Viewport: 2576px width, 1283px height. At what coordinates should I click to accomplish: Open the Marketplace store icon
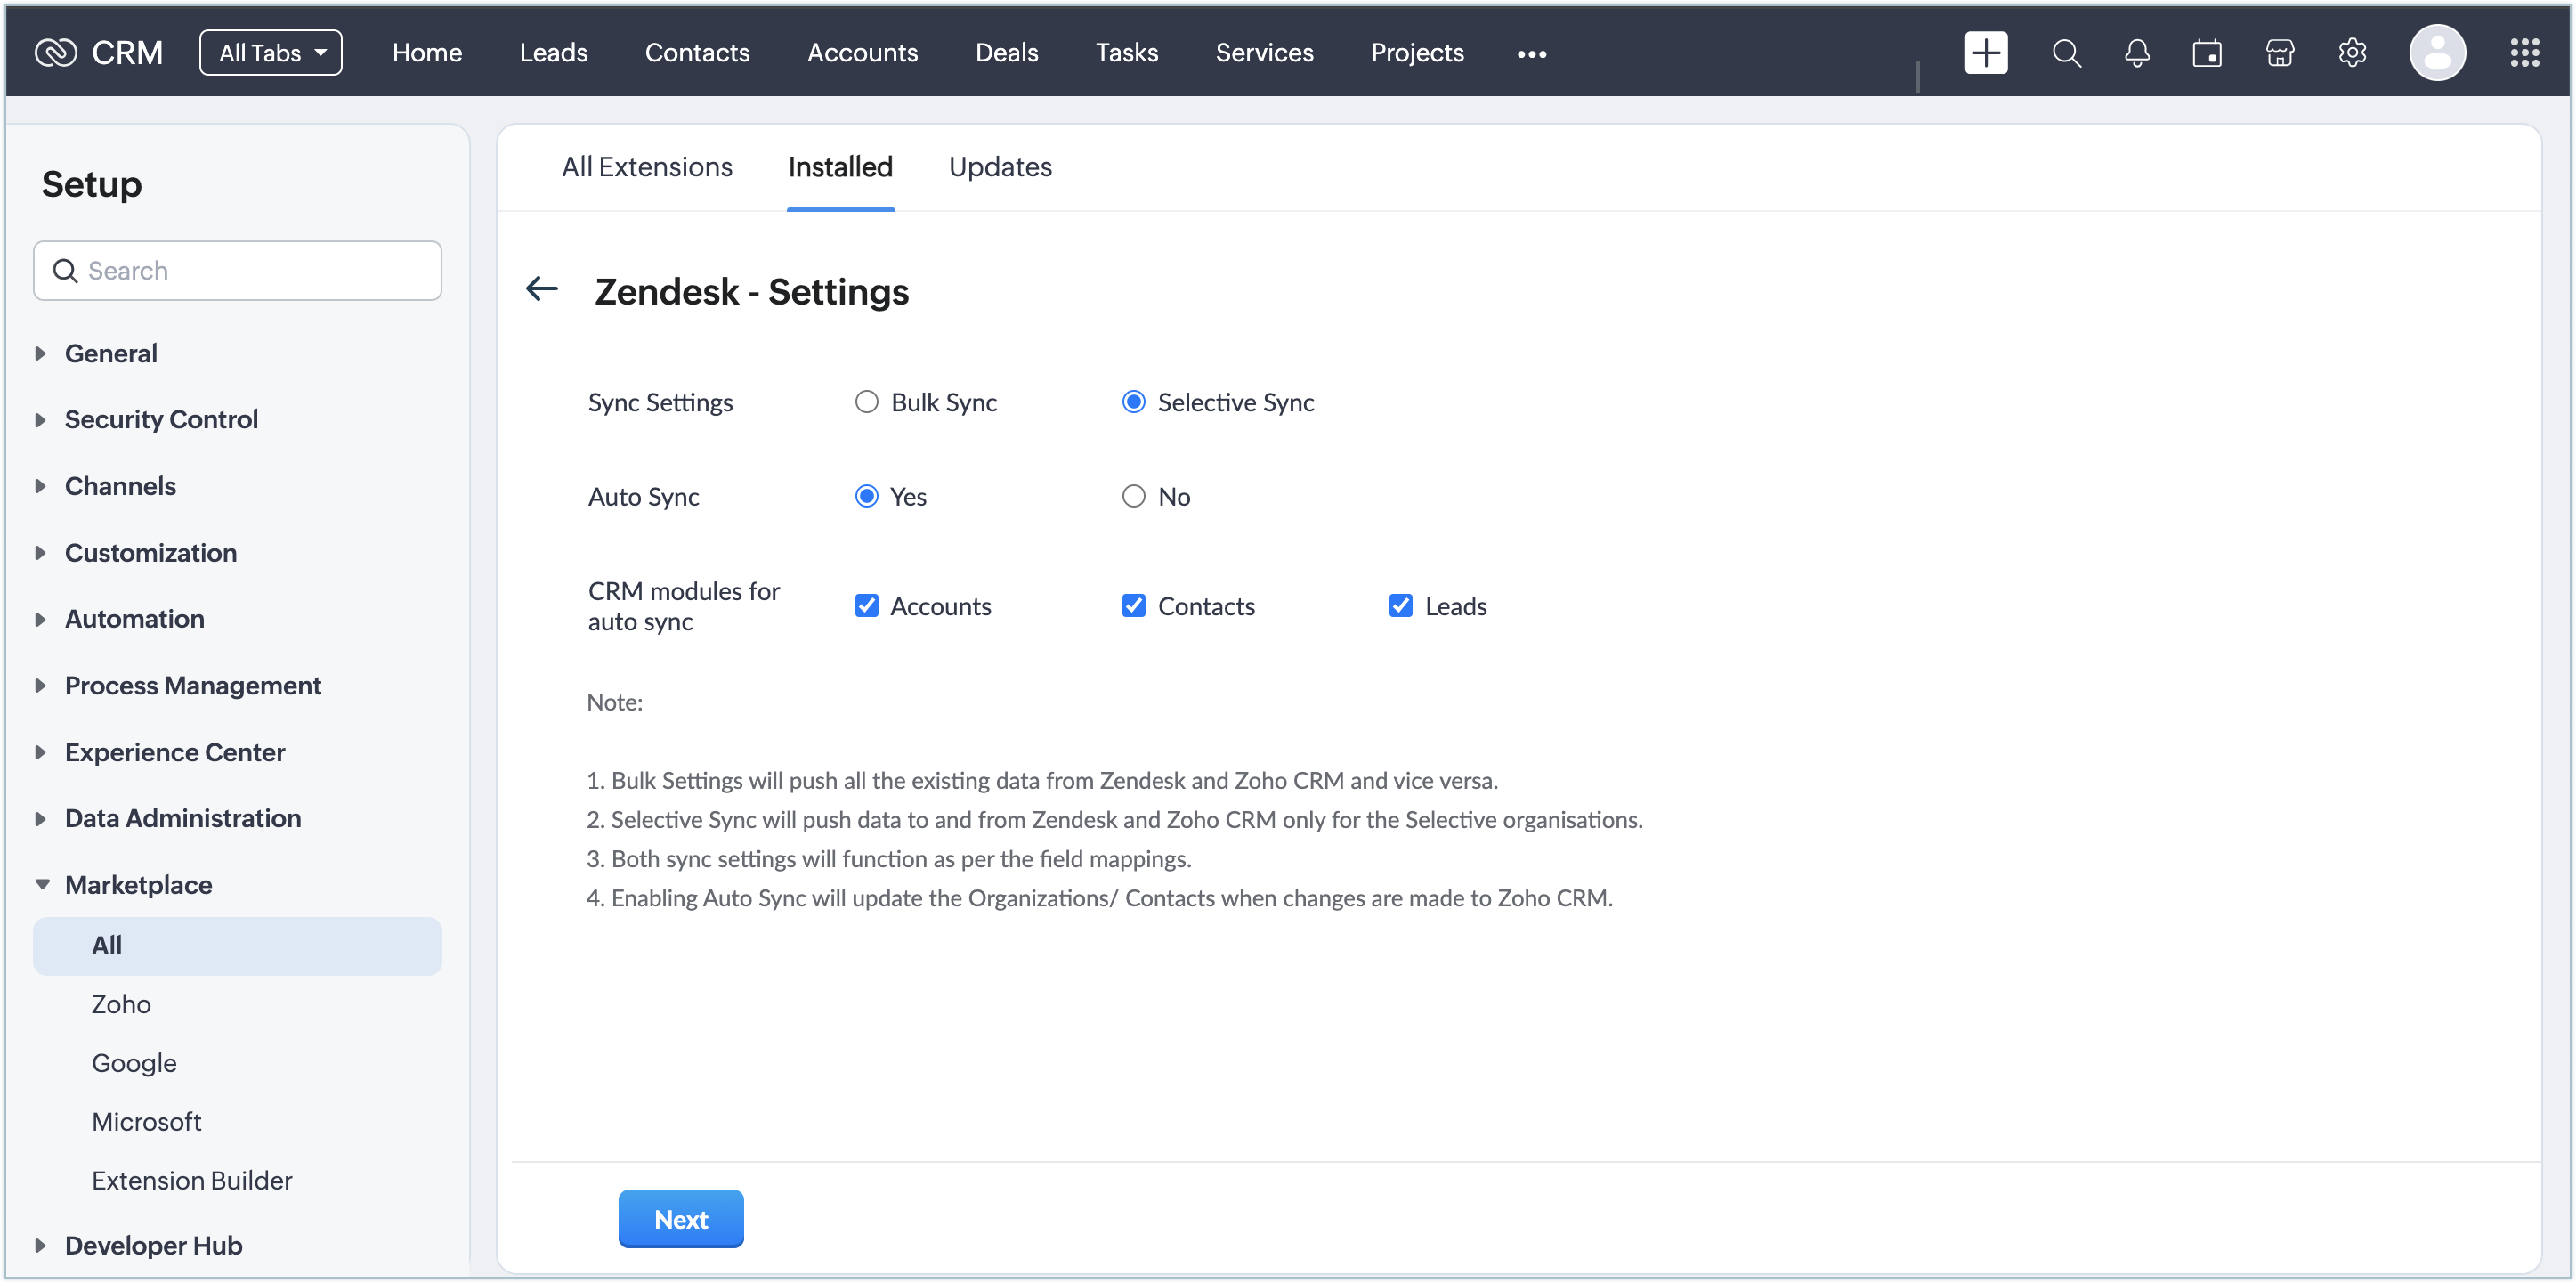click(2279, 52)
